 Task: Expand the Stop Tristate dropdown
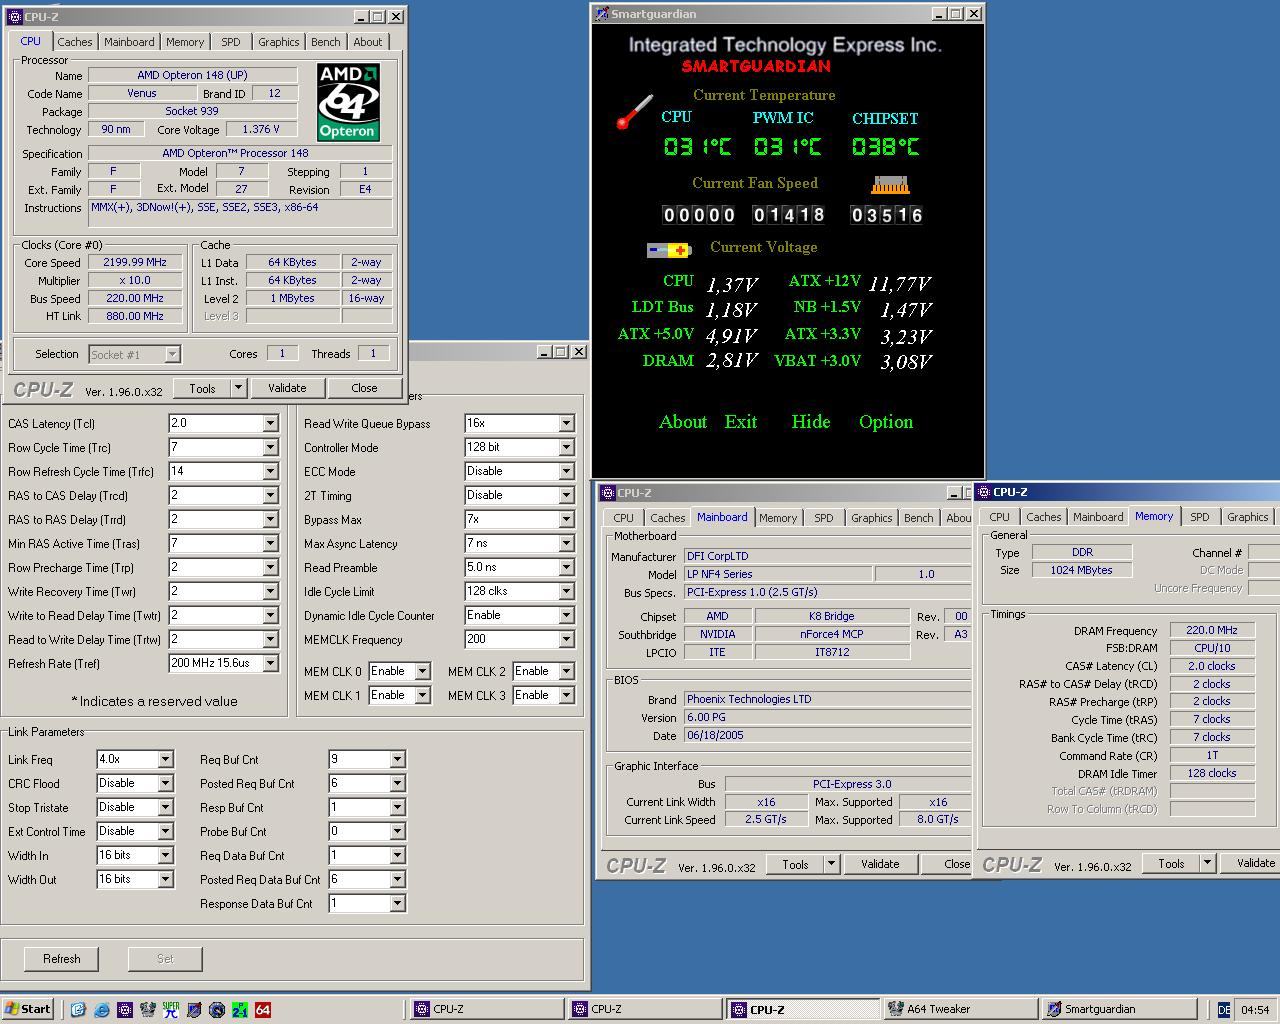166,807
